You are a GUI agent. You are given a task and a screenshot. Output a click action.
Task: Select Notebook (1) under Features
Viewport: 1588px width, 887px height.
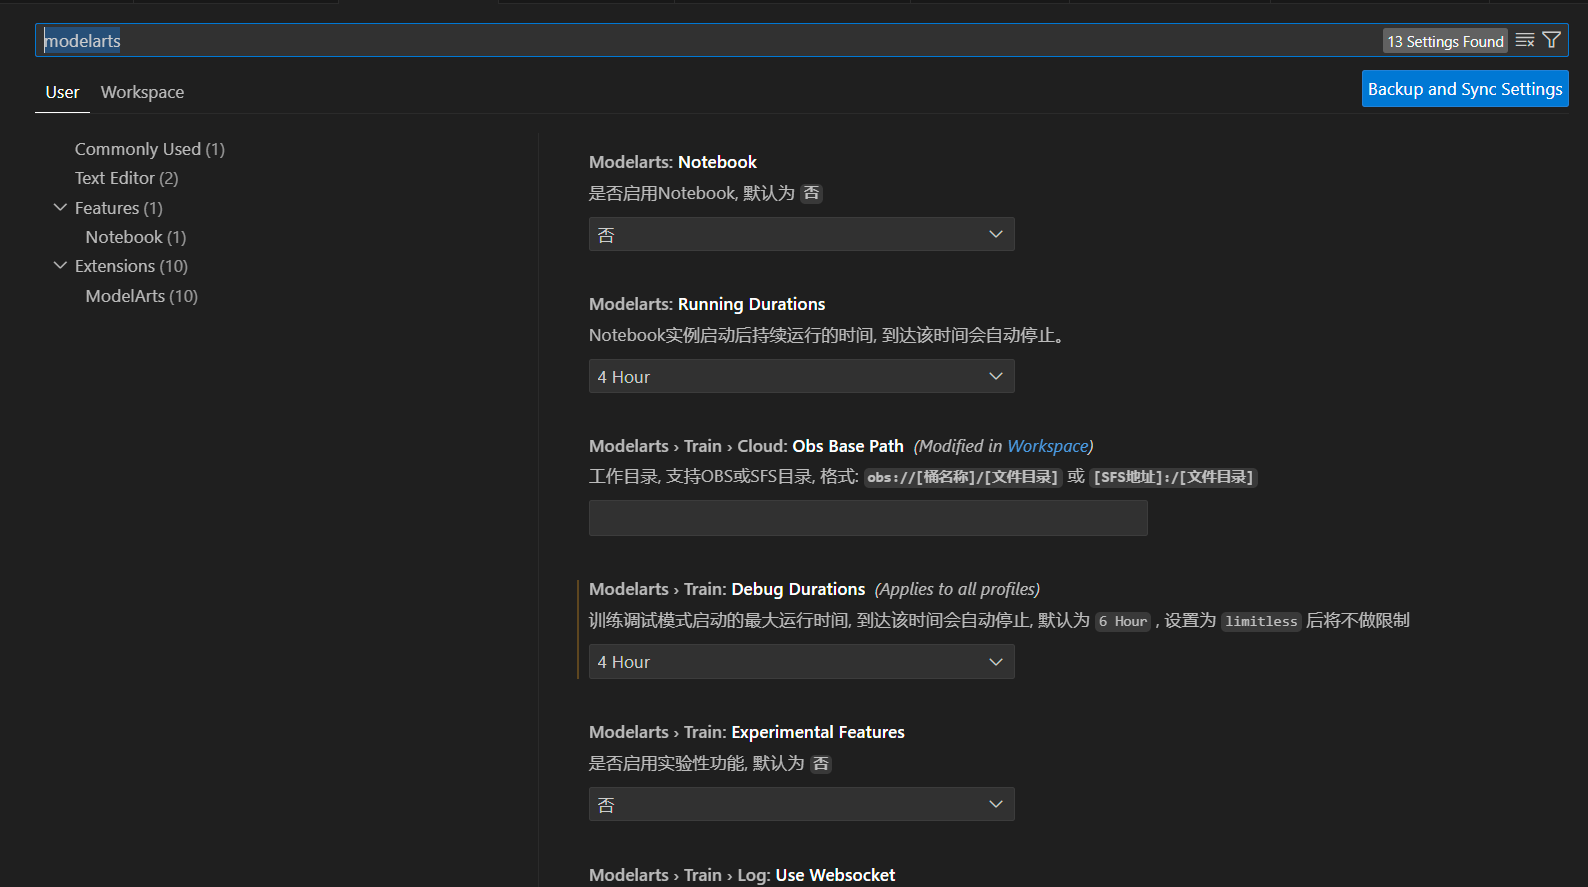click(x=136, y=237)
